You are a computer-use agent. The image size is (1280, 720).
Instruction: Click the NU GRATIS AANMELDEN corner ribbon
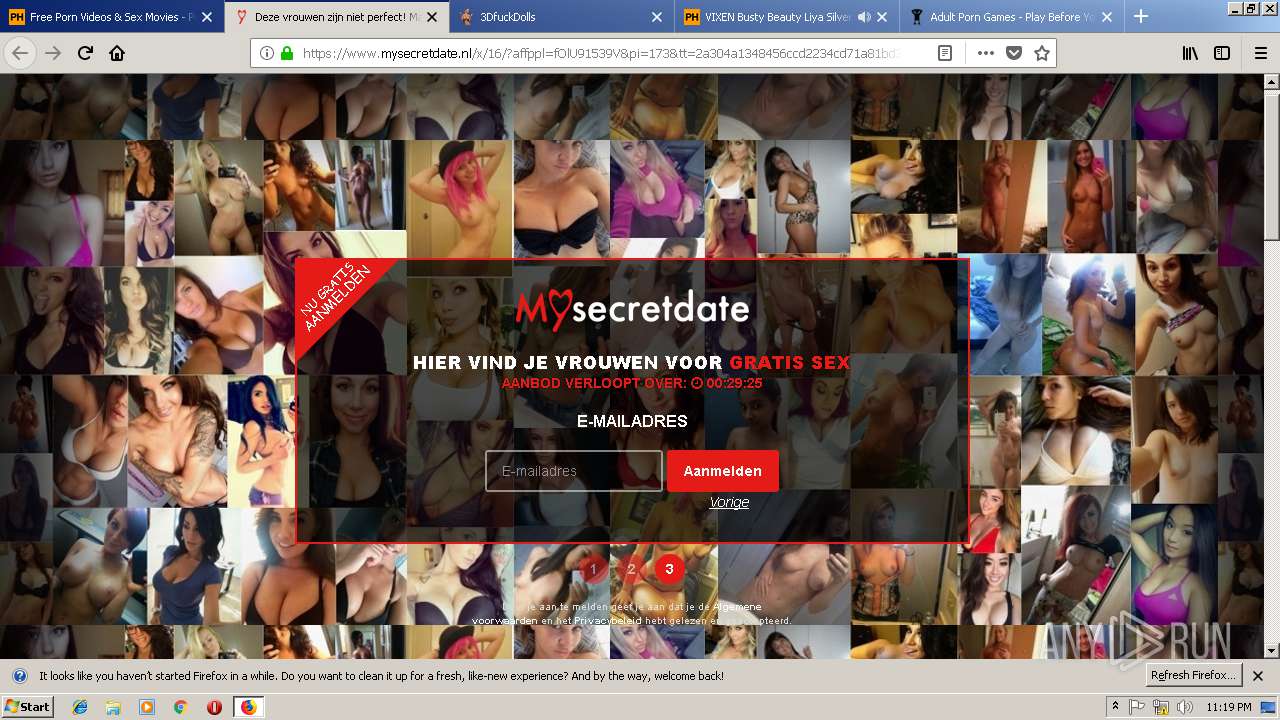tap(336, 298)
